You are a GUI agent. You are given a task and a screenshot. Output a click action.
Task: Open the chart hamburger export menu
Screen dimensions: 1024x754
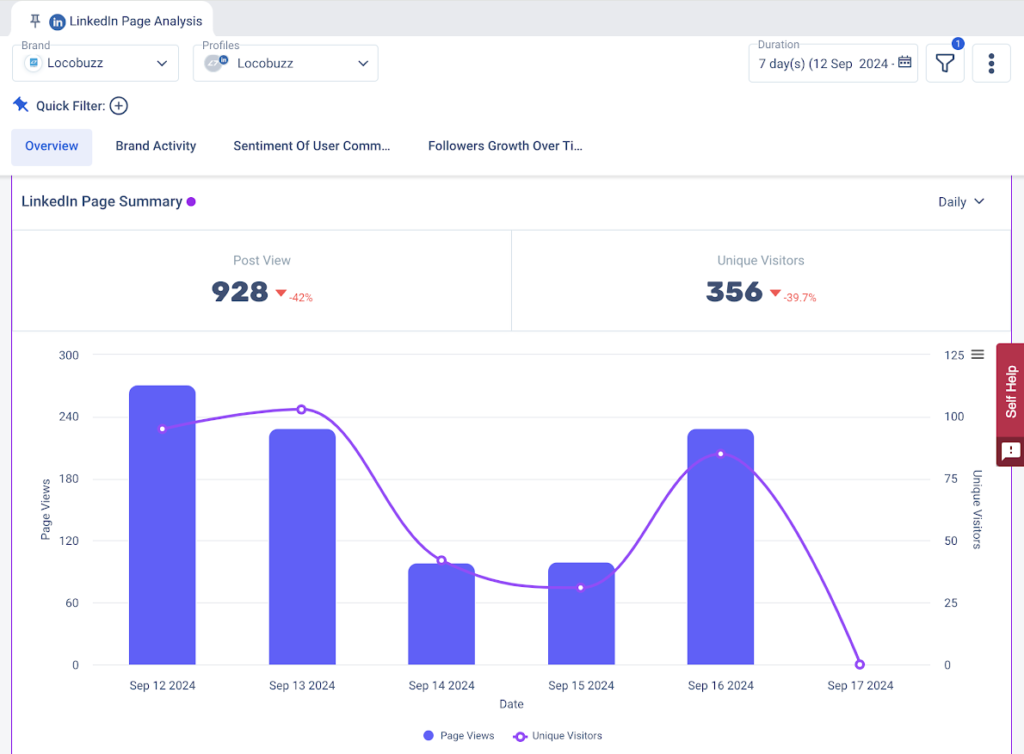tap(978, 354)
